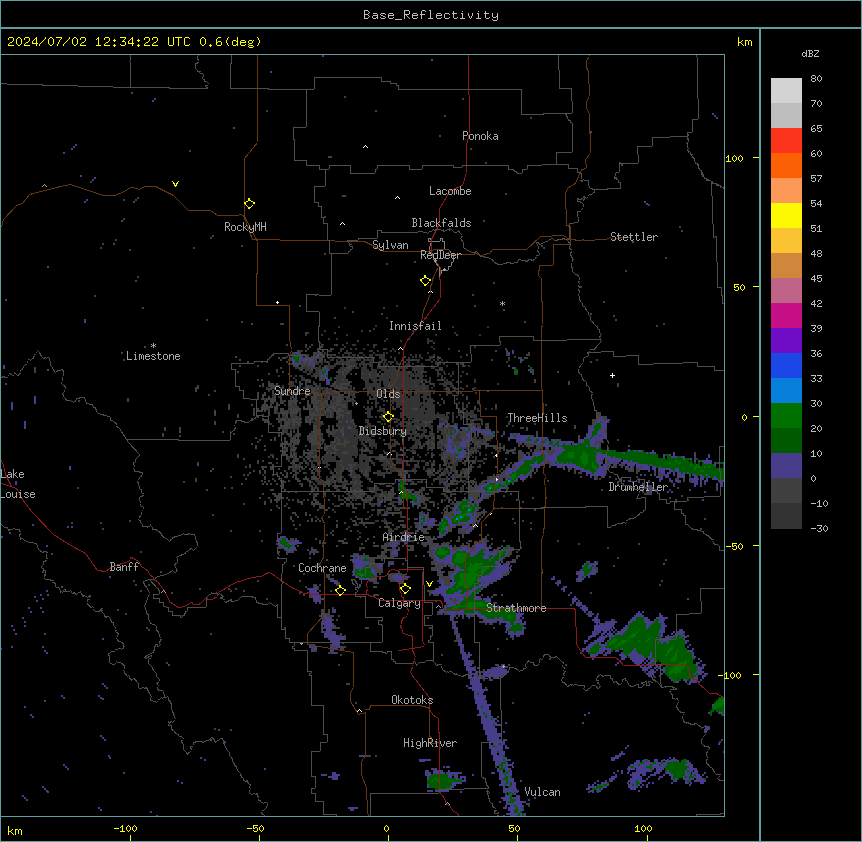Click the Innisfail label
Viewport: 862px width, 842px height.
pyautogui.click(x=415, y=326)
